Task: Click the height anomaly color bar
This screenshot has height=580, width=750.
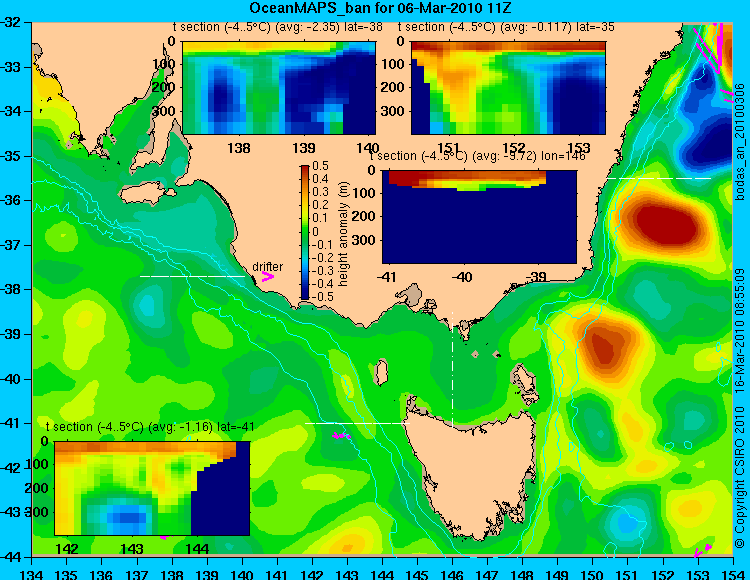Action: (305, 233)
